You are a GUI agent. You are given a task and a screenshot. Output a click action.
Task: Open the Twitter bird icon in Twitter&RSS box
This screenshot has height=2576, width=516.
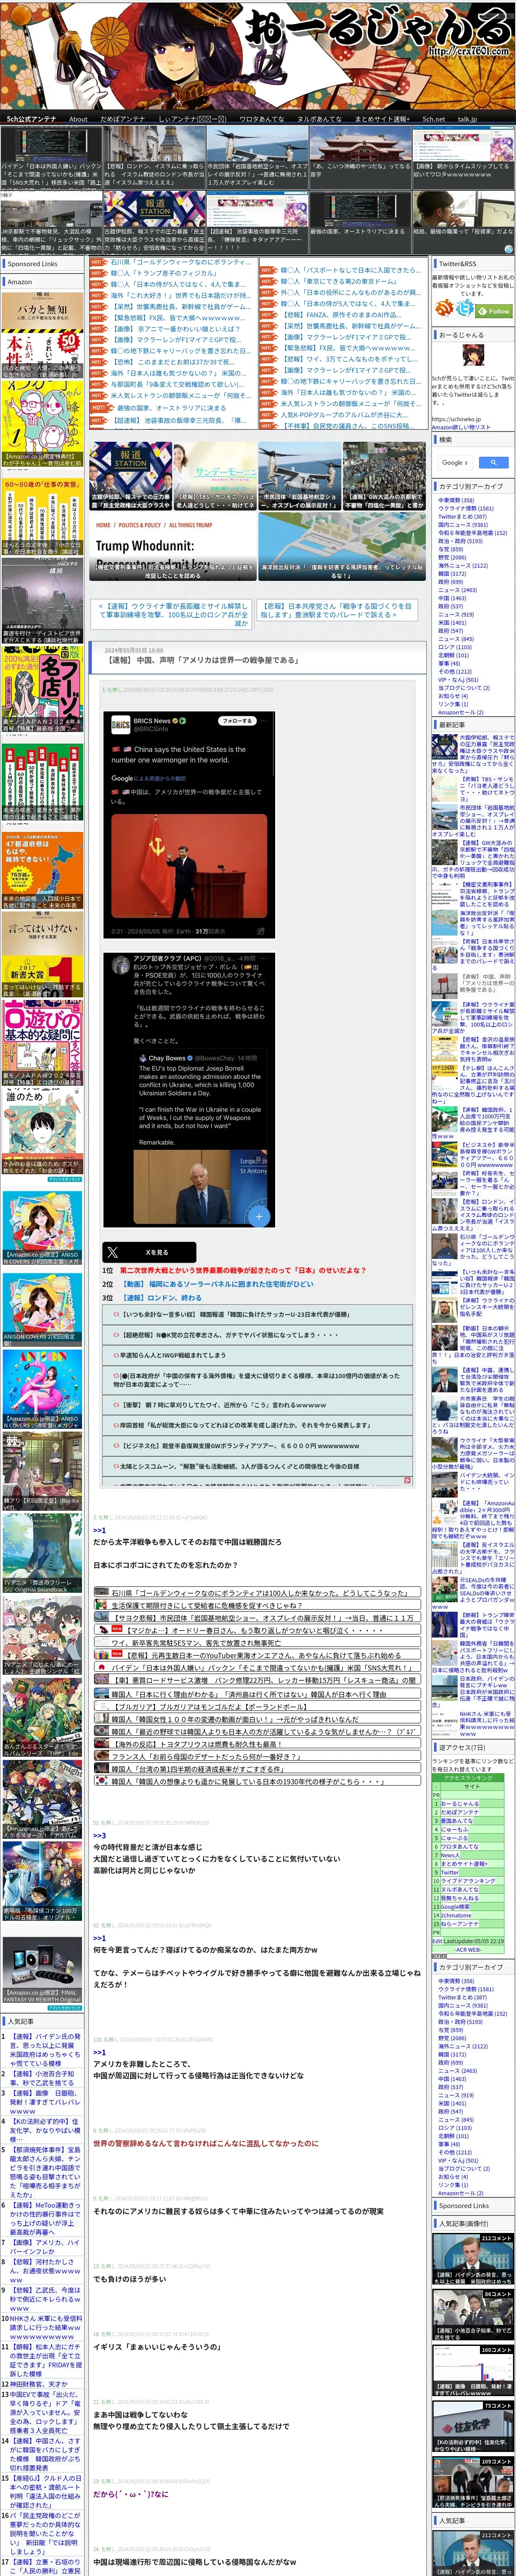[465, 308]
